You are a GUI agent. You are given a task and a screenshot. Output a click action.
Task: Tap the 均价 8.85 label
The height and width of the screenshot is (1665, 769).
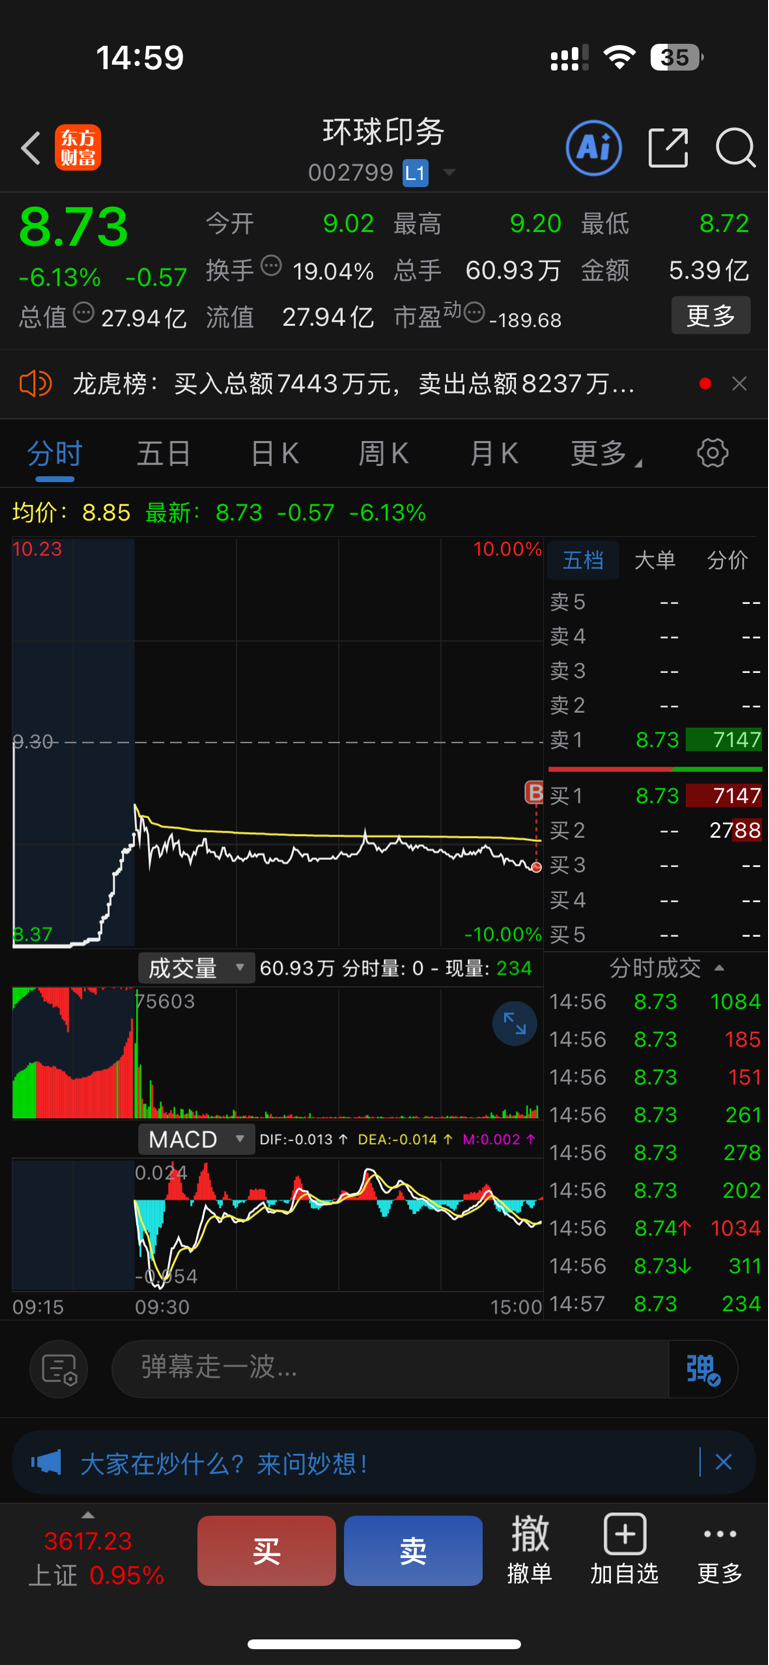(x=71, y=513)
